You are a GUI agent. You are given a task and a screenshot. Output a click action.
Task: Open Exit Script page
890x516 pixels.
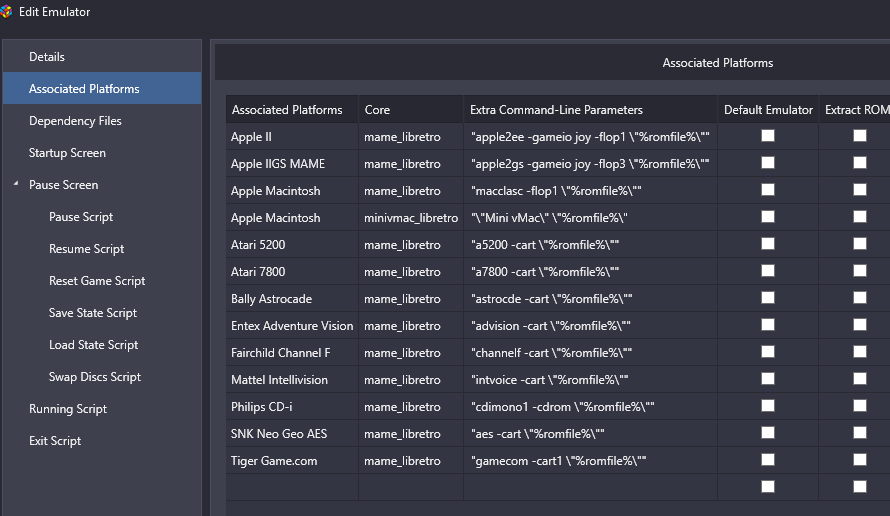54,441
